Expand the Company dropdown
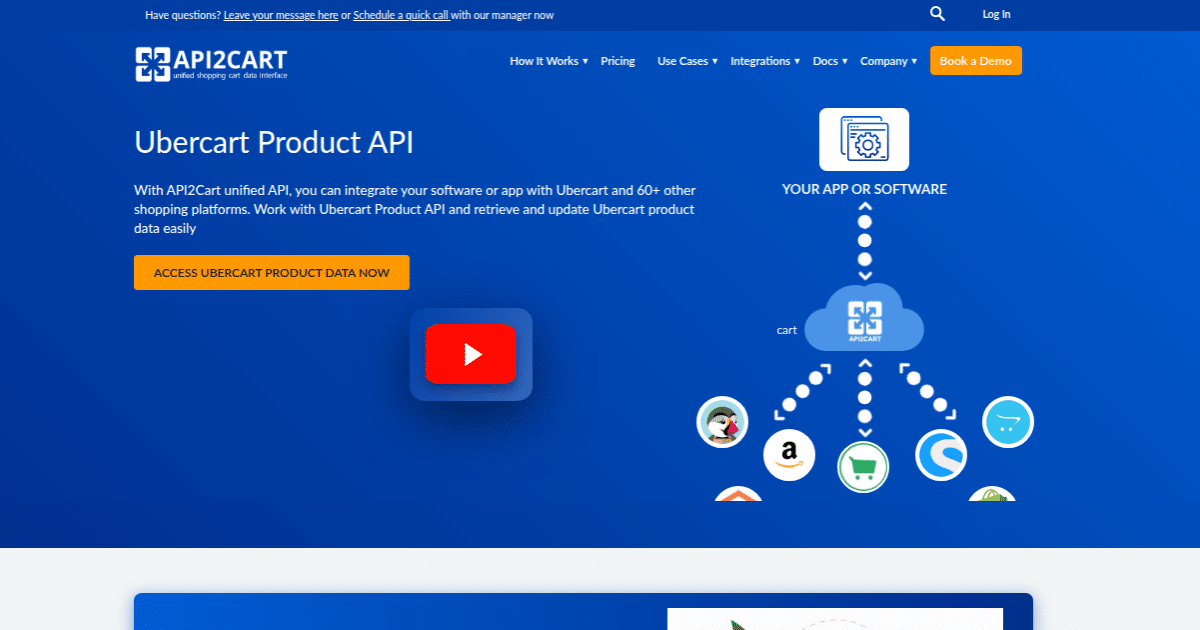 (889, 61)
